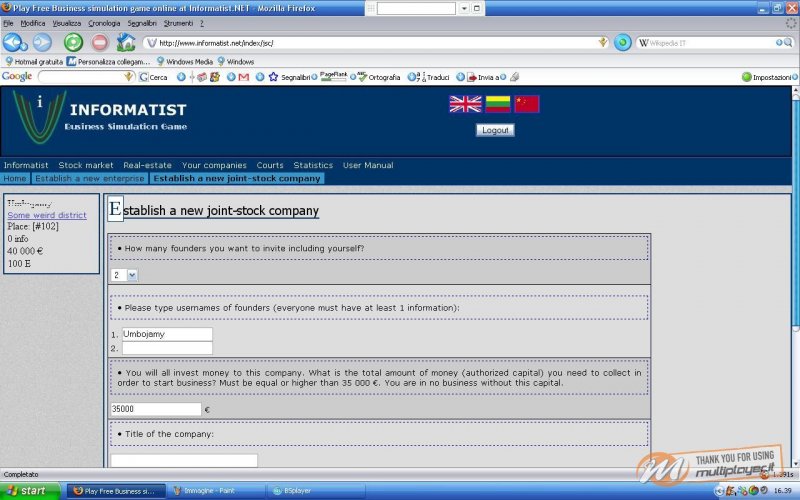
Task: Run the Ortografia spell check tool
Action: pos(380,77)
